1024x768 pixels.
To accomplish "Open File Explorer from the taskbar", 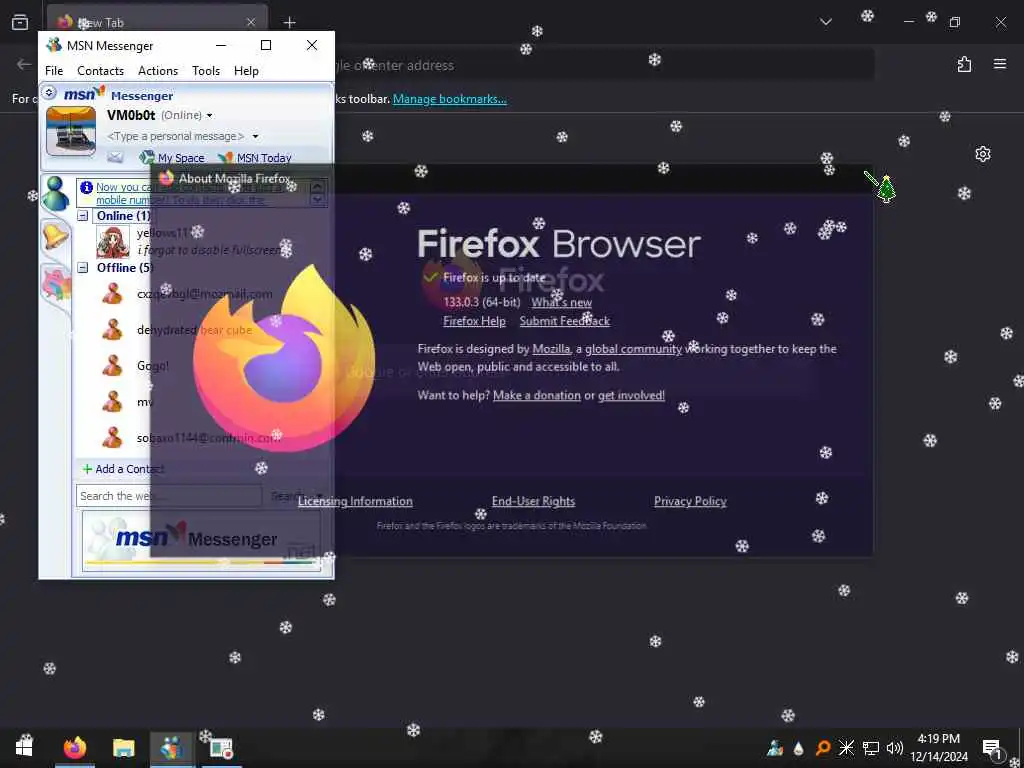I will click(x=123, y=748).
